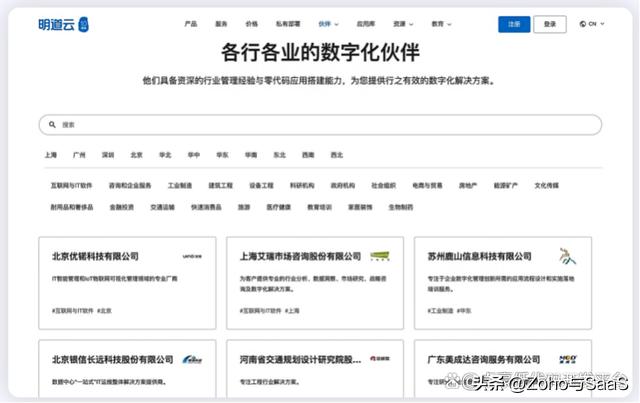Filter by 教育培训 industry
Viewport: 640px width, 403px height.
tap(319, 207)
